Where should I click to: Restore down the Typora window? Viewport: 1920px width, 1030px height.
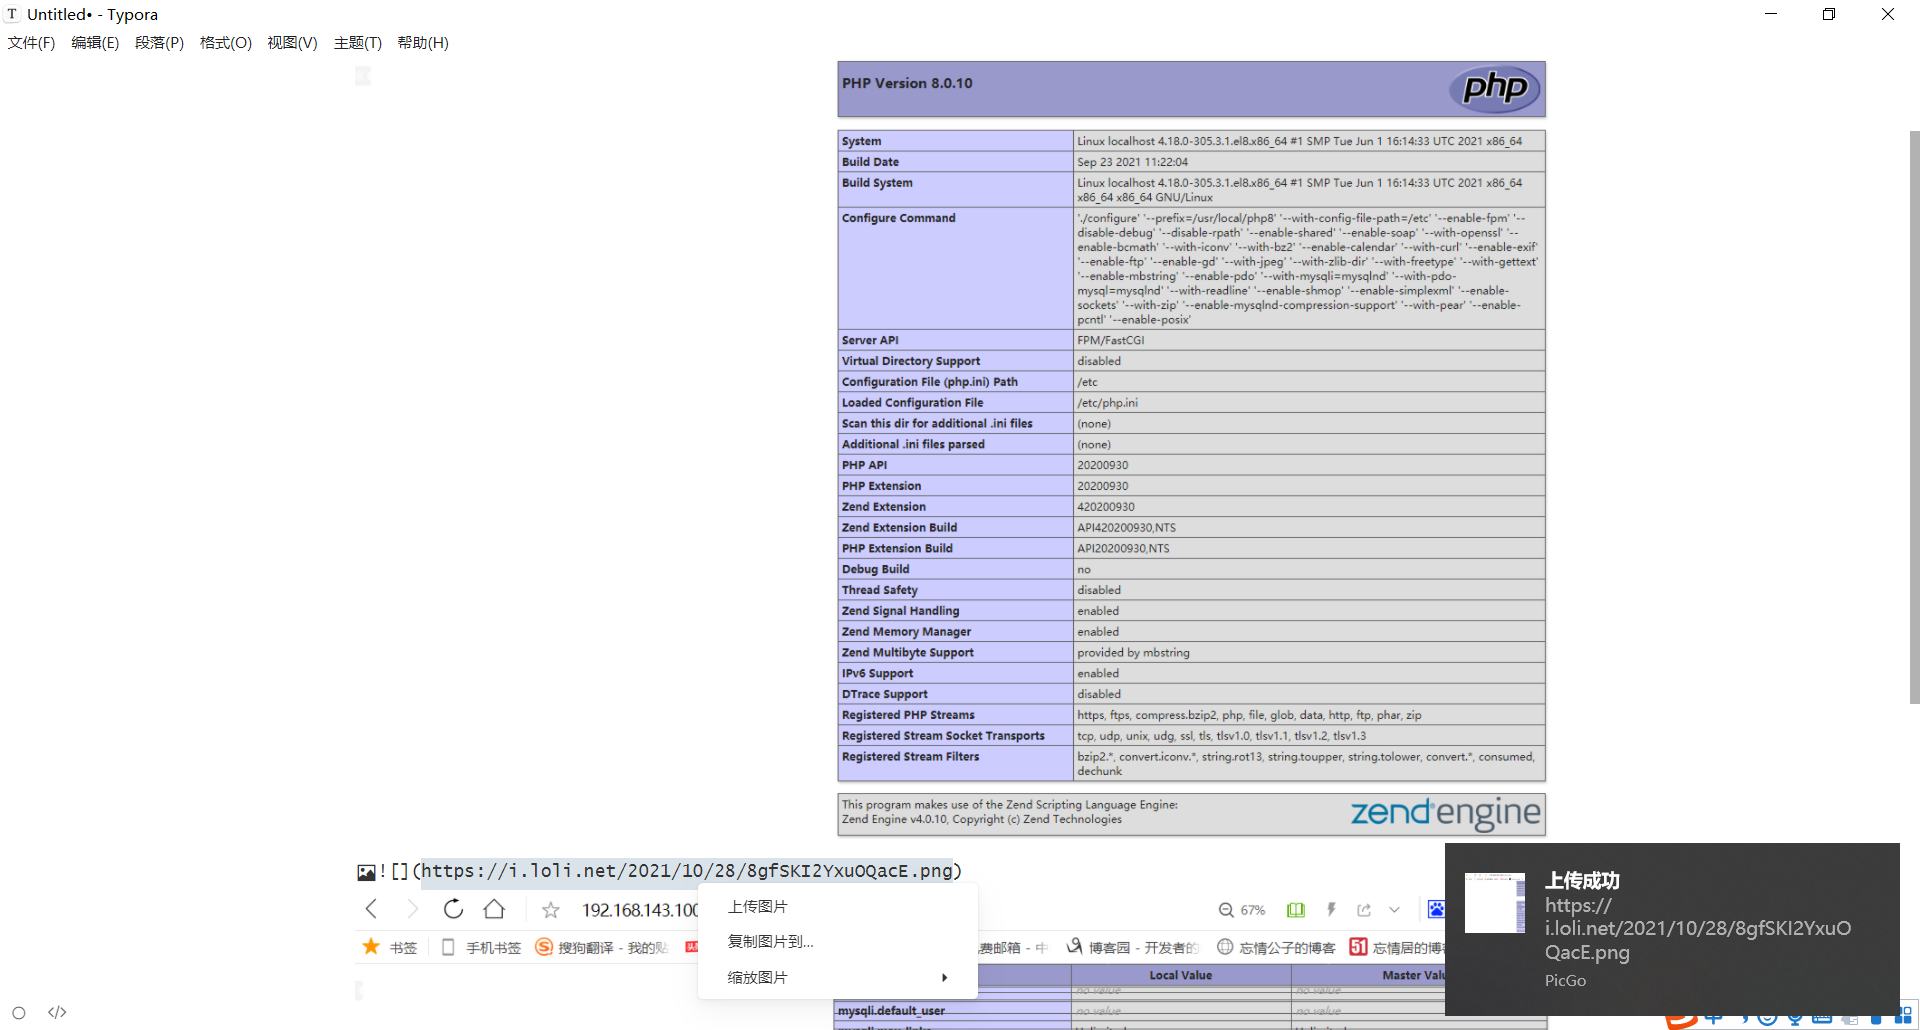pyautogui.click(x=1829, y=14)
